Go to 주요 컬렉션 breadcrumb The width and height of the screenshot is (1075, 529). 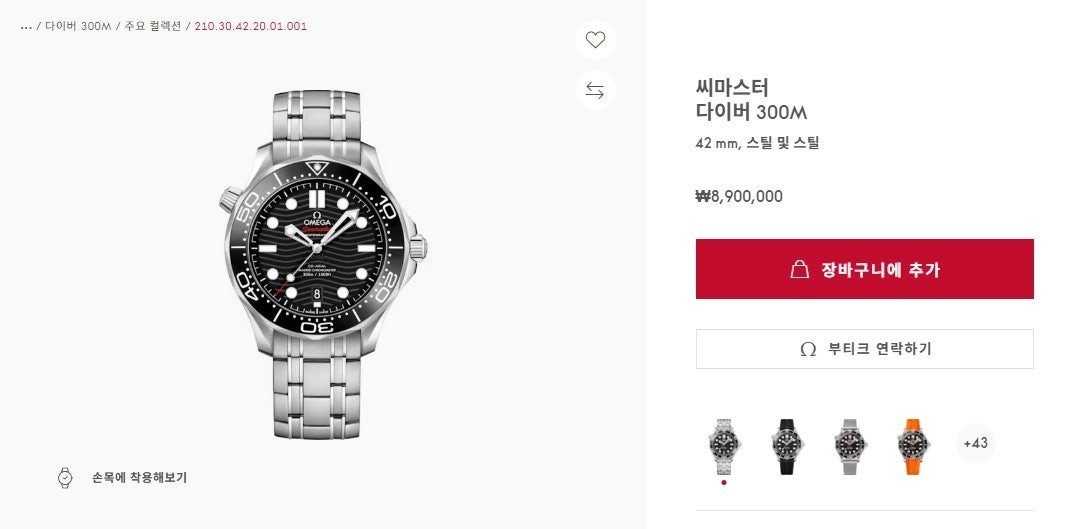pyautogui.click(x=153, y=26)
